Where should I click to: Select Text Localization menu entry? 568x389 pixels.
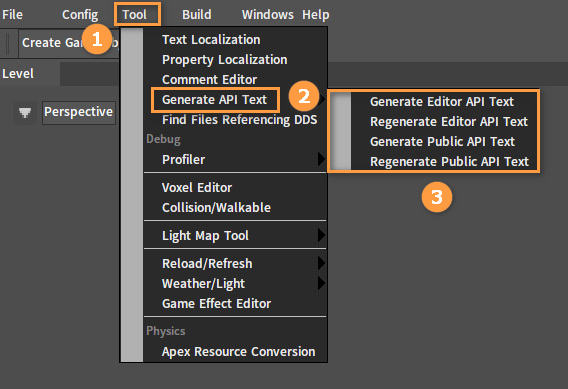(x=235, y=39)
